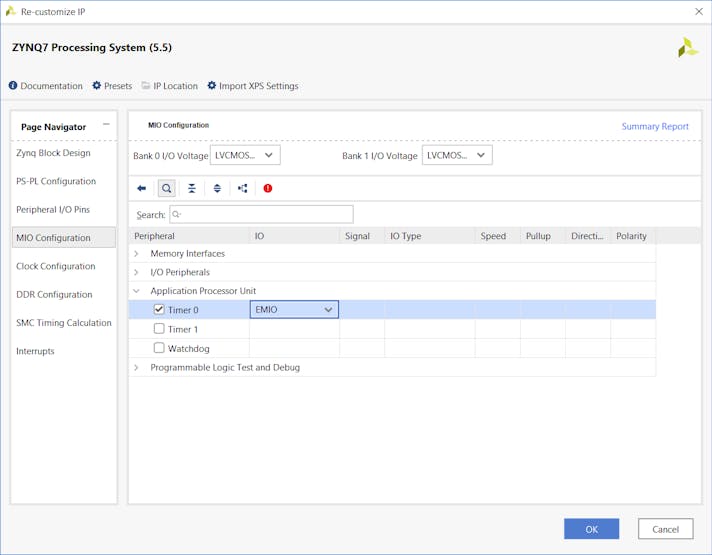Click the Vivado icon in title bar
Viewport: 712px width, 555px height.
pyautogui.click(x=10, y=11)
